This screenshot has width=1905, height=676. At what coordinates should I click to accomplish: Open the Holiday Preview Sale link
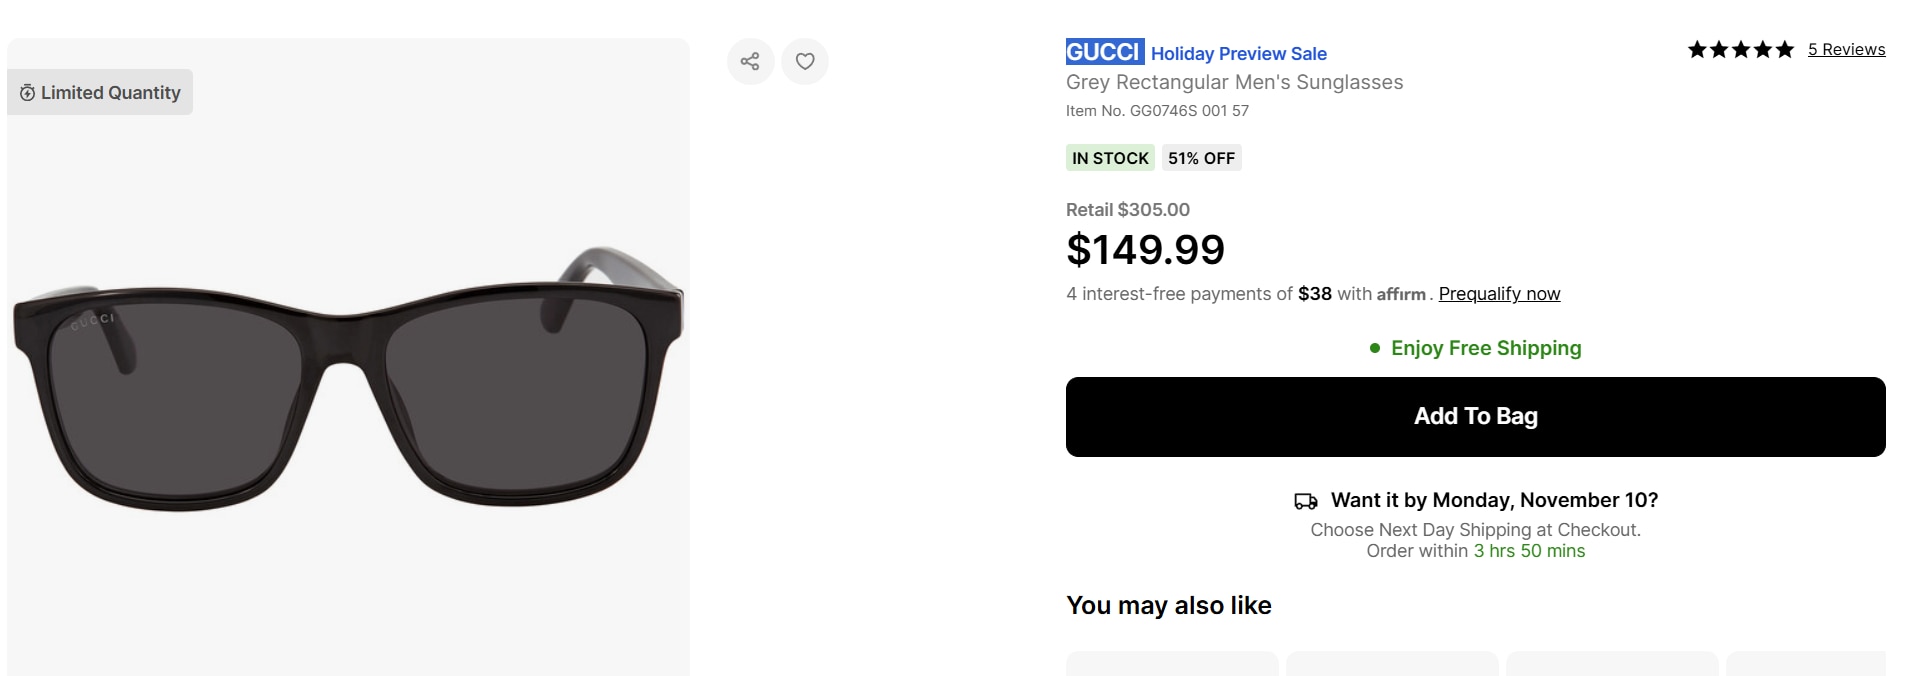point(1238,54)
